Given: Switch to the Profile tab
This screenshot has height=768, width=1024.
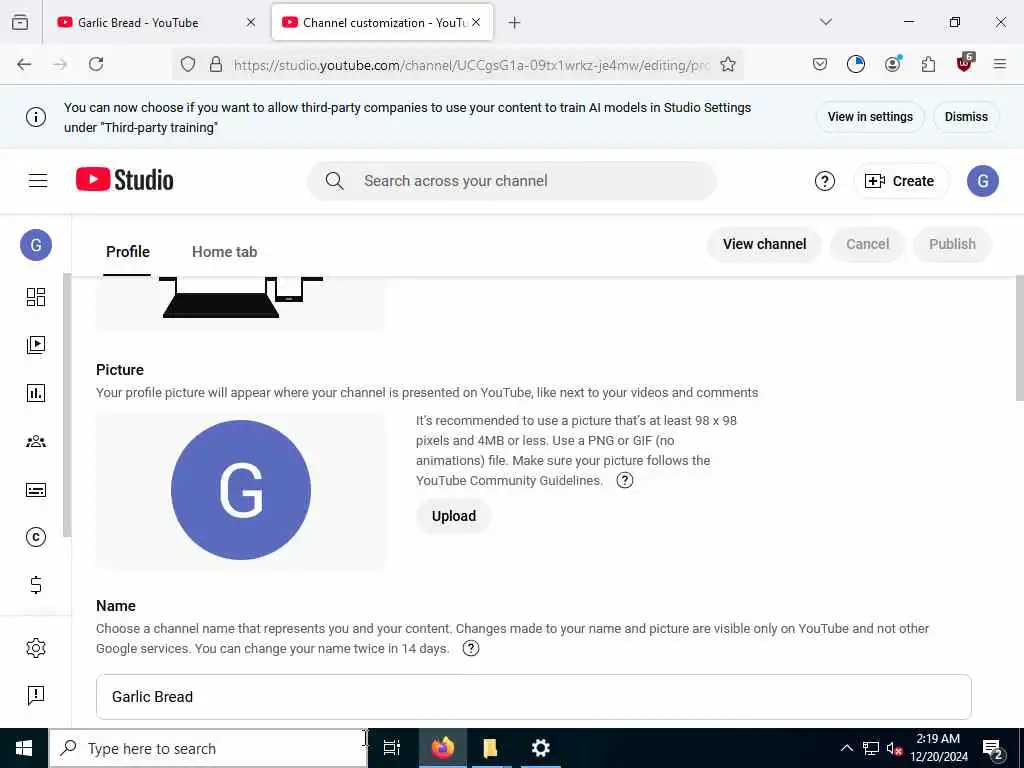Looking at the screenshot, I should point(128,252).
